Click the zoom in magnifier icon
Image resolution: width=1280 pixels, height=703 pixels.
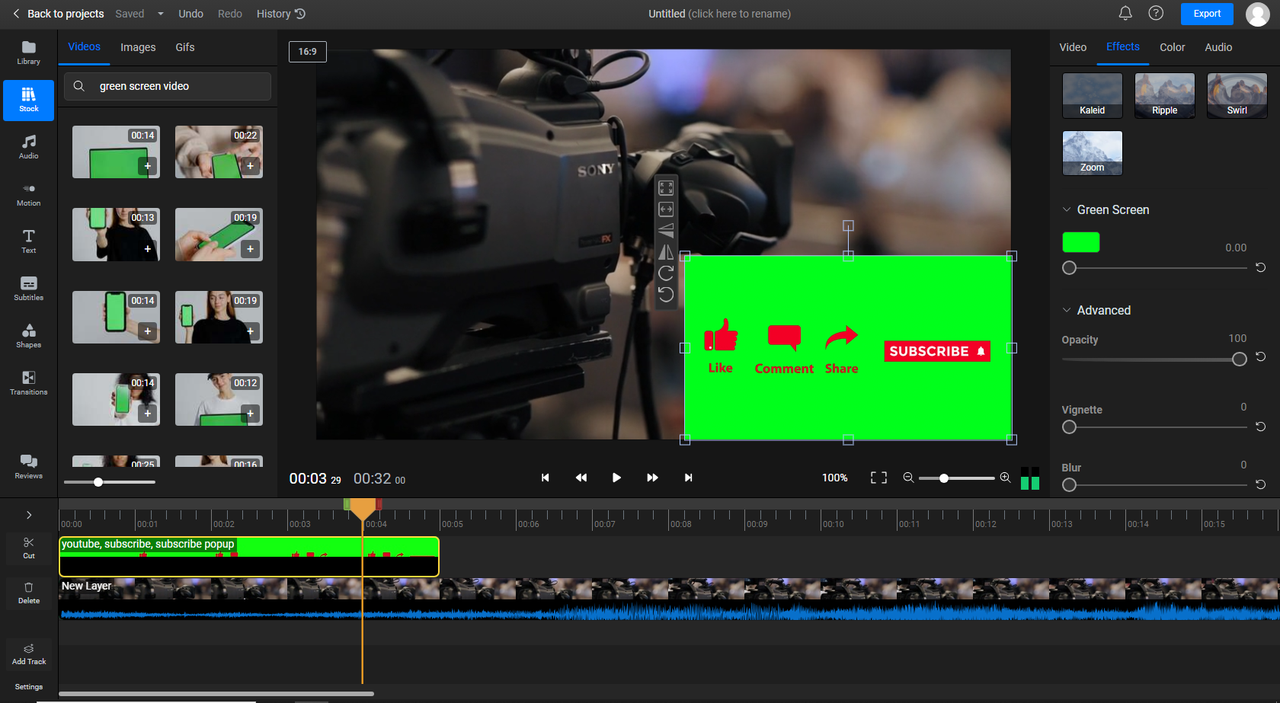tap(1005, 478)
